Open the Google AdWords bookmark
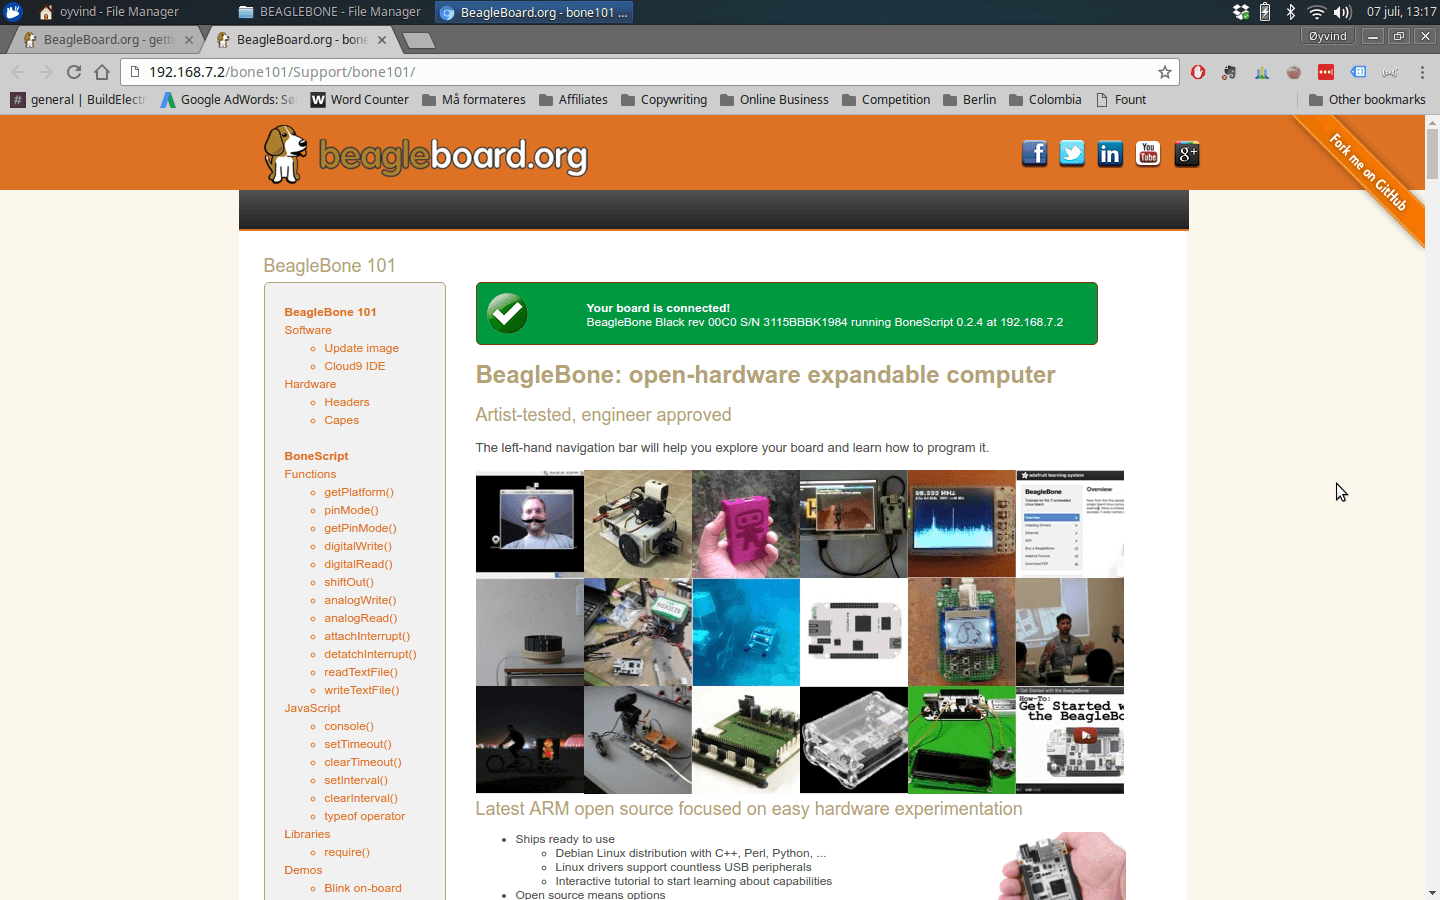Screen dimensions: 1440x900 pyautogui.click(x=229, y=100)
